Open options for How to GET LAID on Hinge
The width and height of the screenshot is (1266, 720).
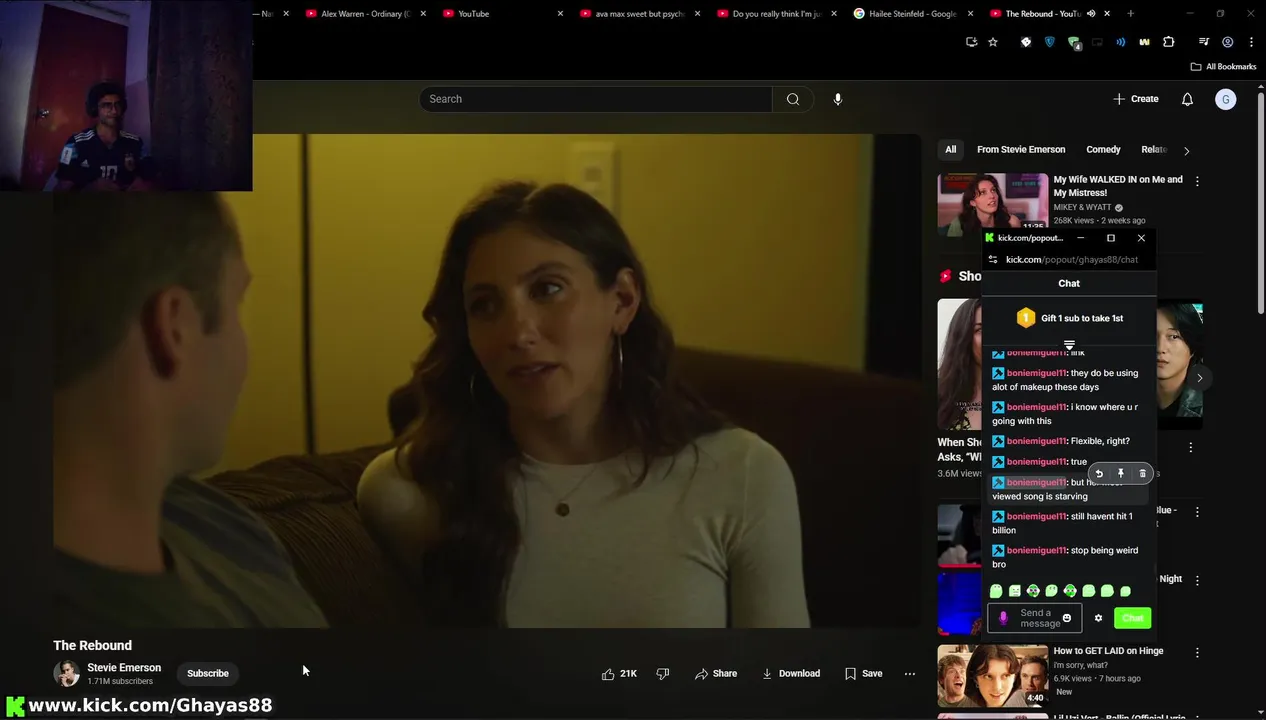pyautogui.click(x=1197, y=652)
